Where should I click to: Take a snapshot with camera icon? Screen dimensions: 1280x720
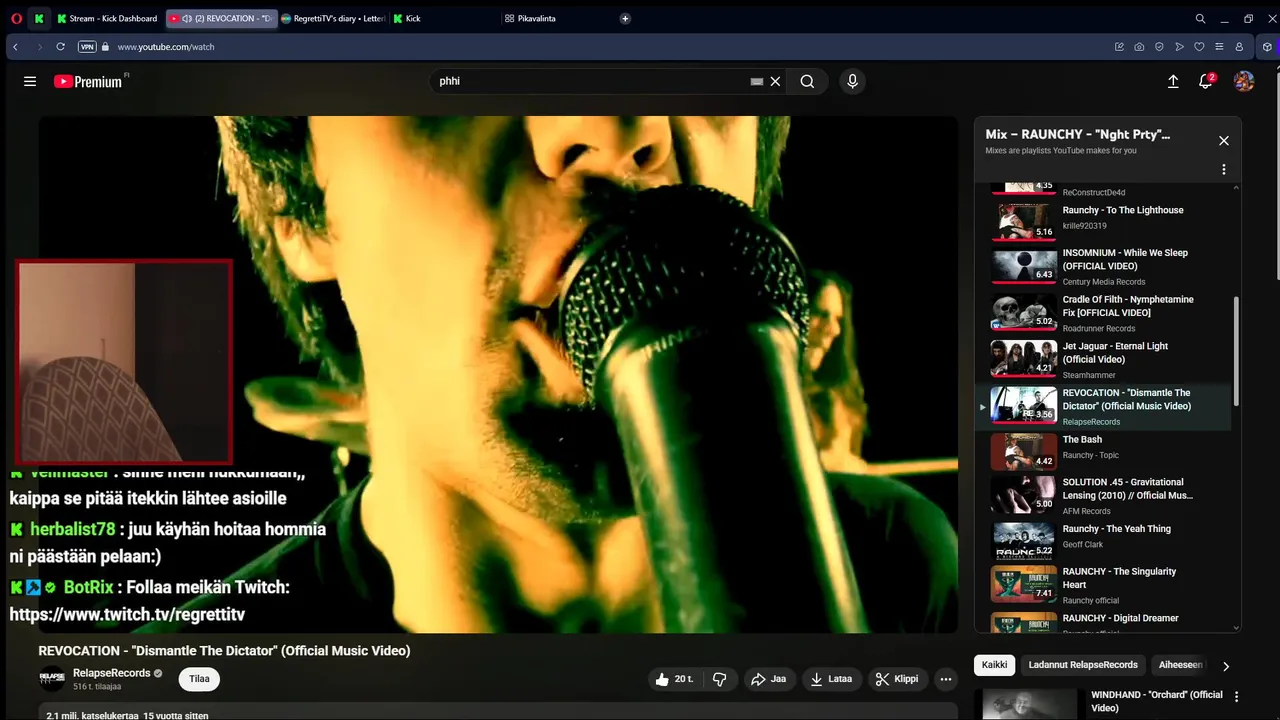[1139, 47]
